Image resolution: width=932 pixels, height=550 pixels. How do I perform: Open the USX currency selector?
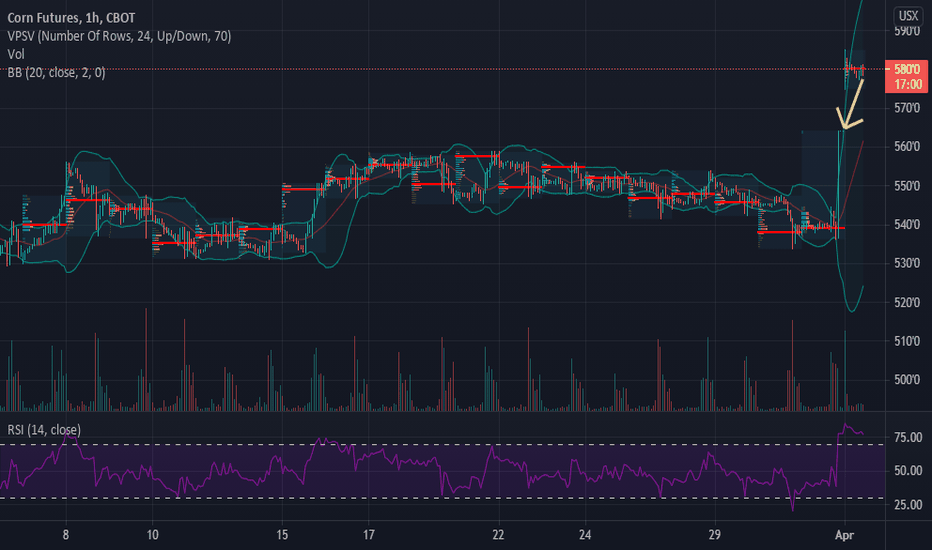[908, 15]
